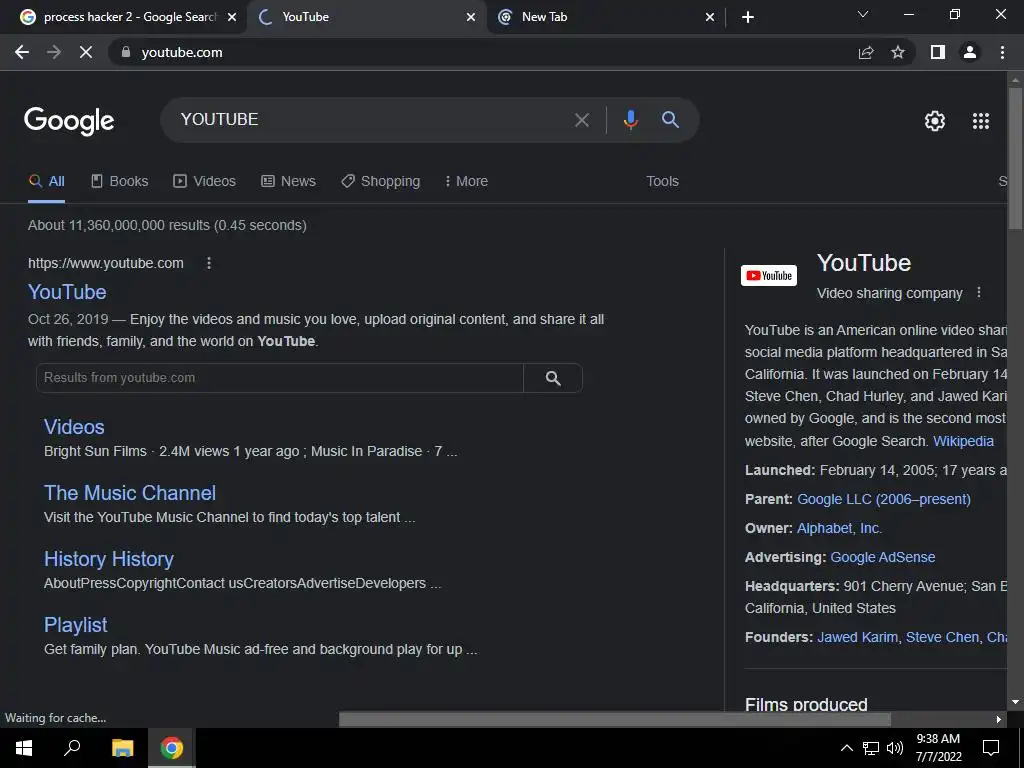1024x768 pixels.
Task: Close the YouTube tab
Action: (471, 18)
